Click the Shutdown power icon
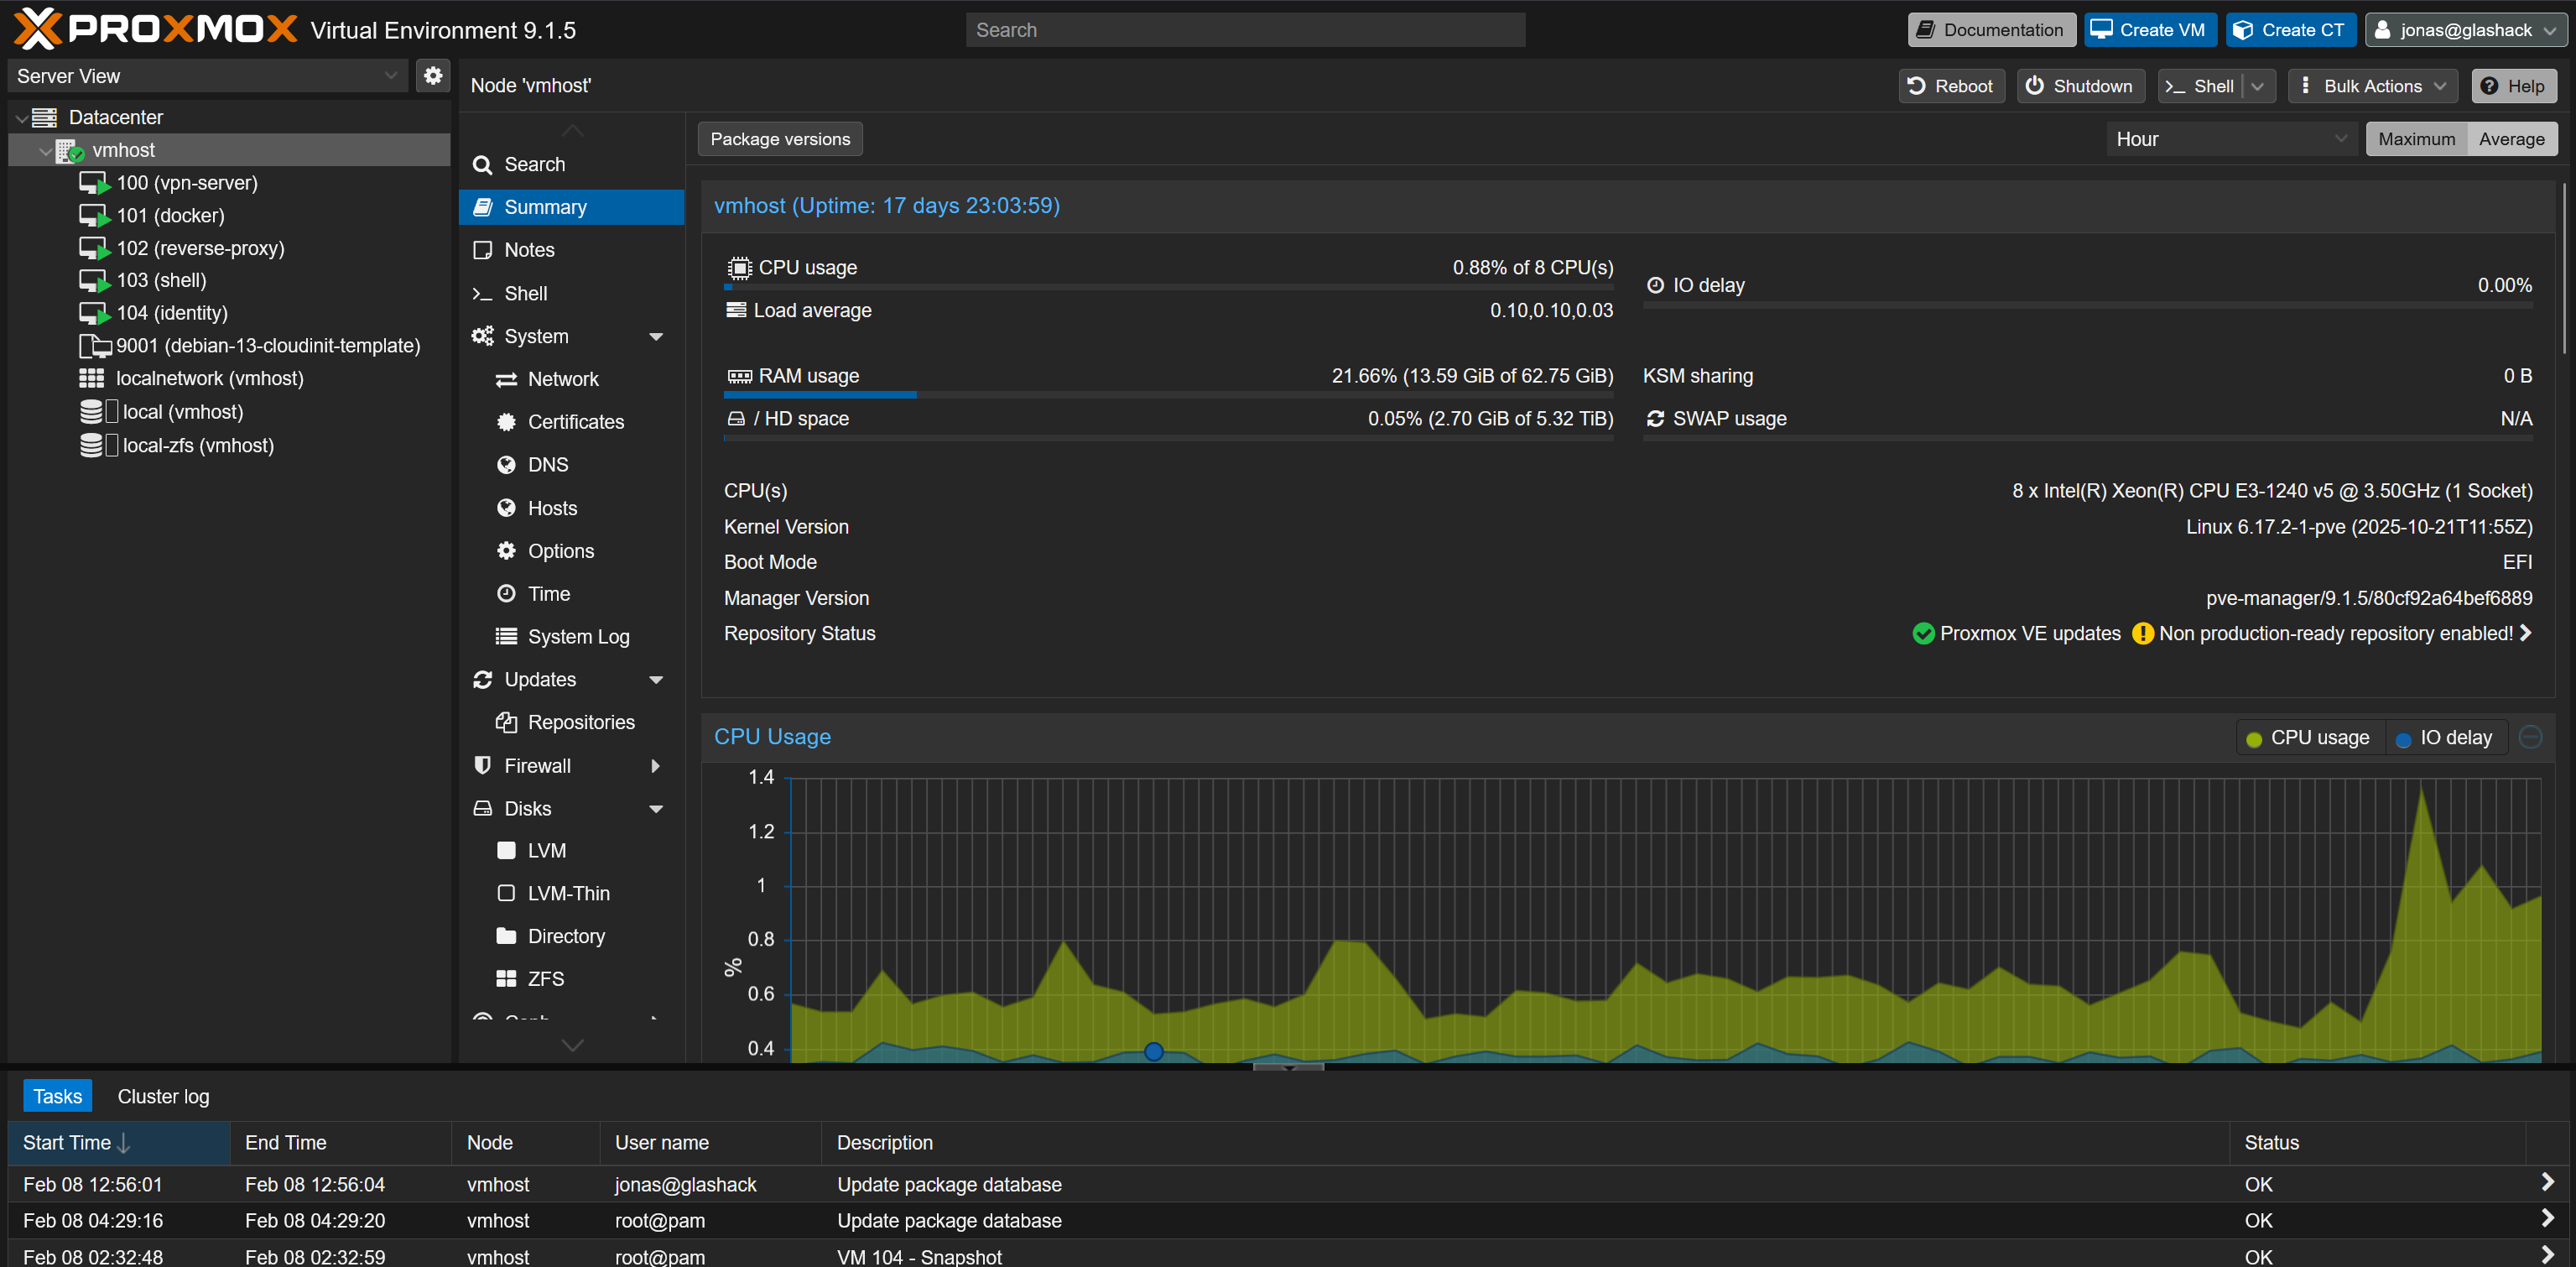Image resolution: width=2576 pixels, height=1267 pixels. pyautogui.click(x=2034, y=86)
